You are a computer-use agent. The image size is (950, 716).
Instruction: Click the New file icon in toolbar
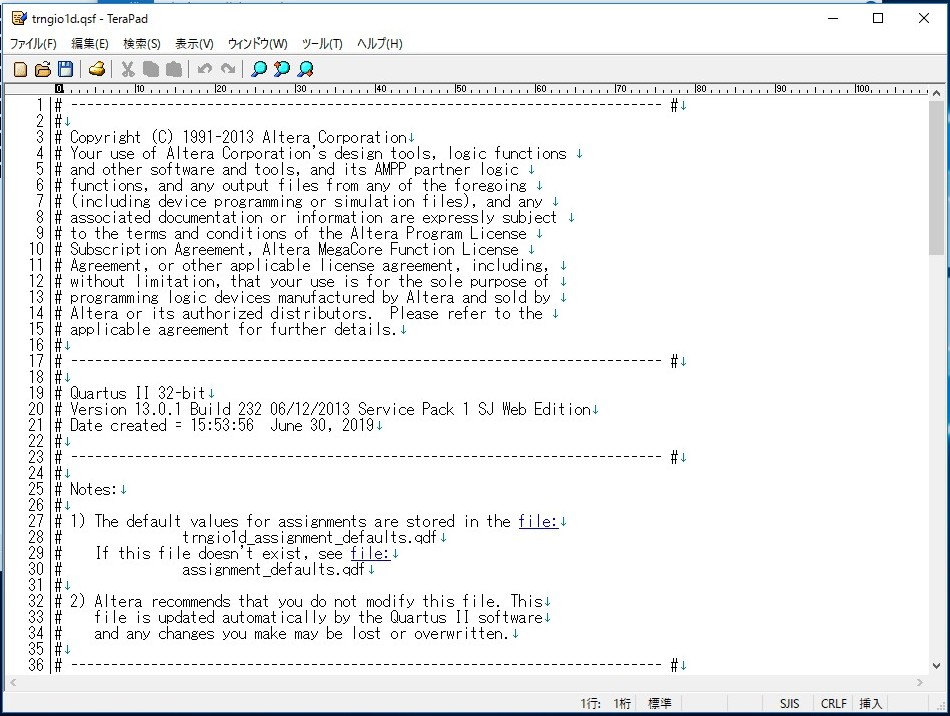20,69
